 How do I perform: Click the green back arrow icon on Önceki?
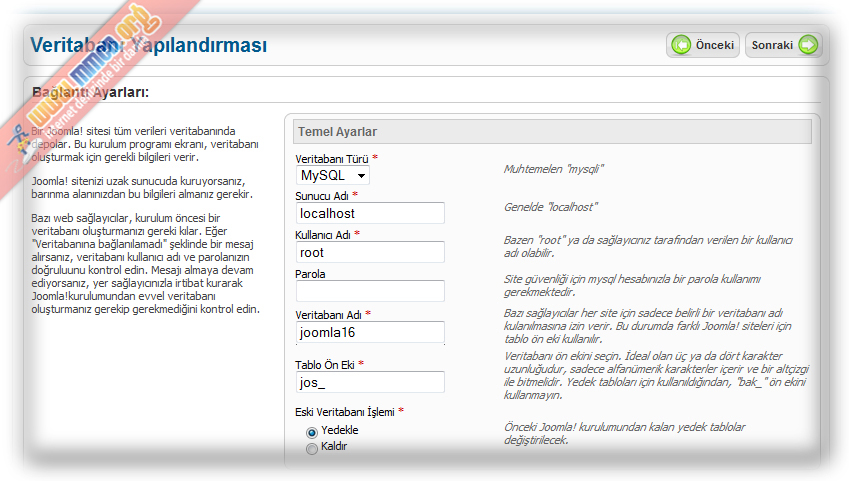682,45
